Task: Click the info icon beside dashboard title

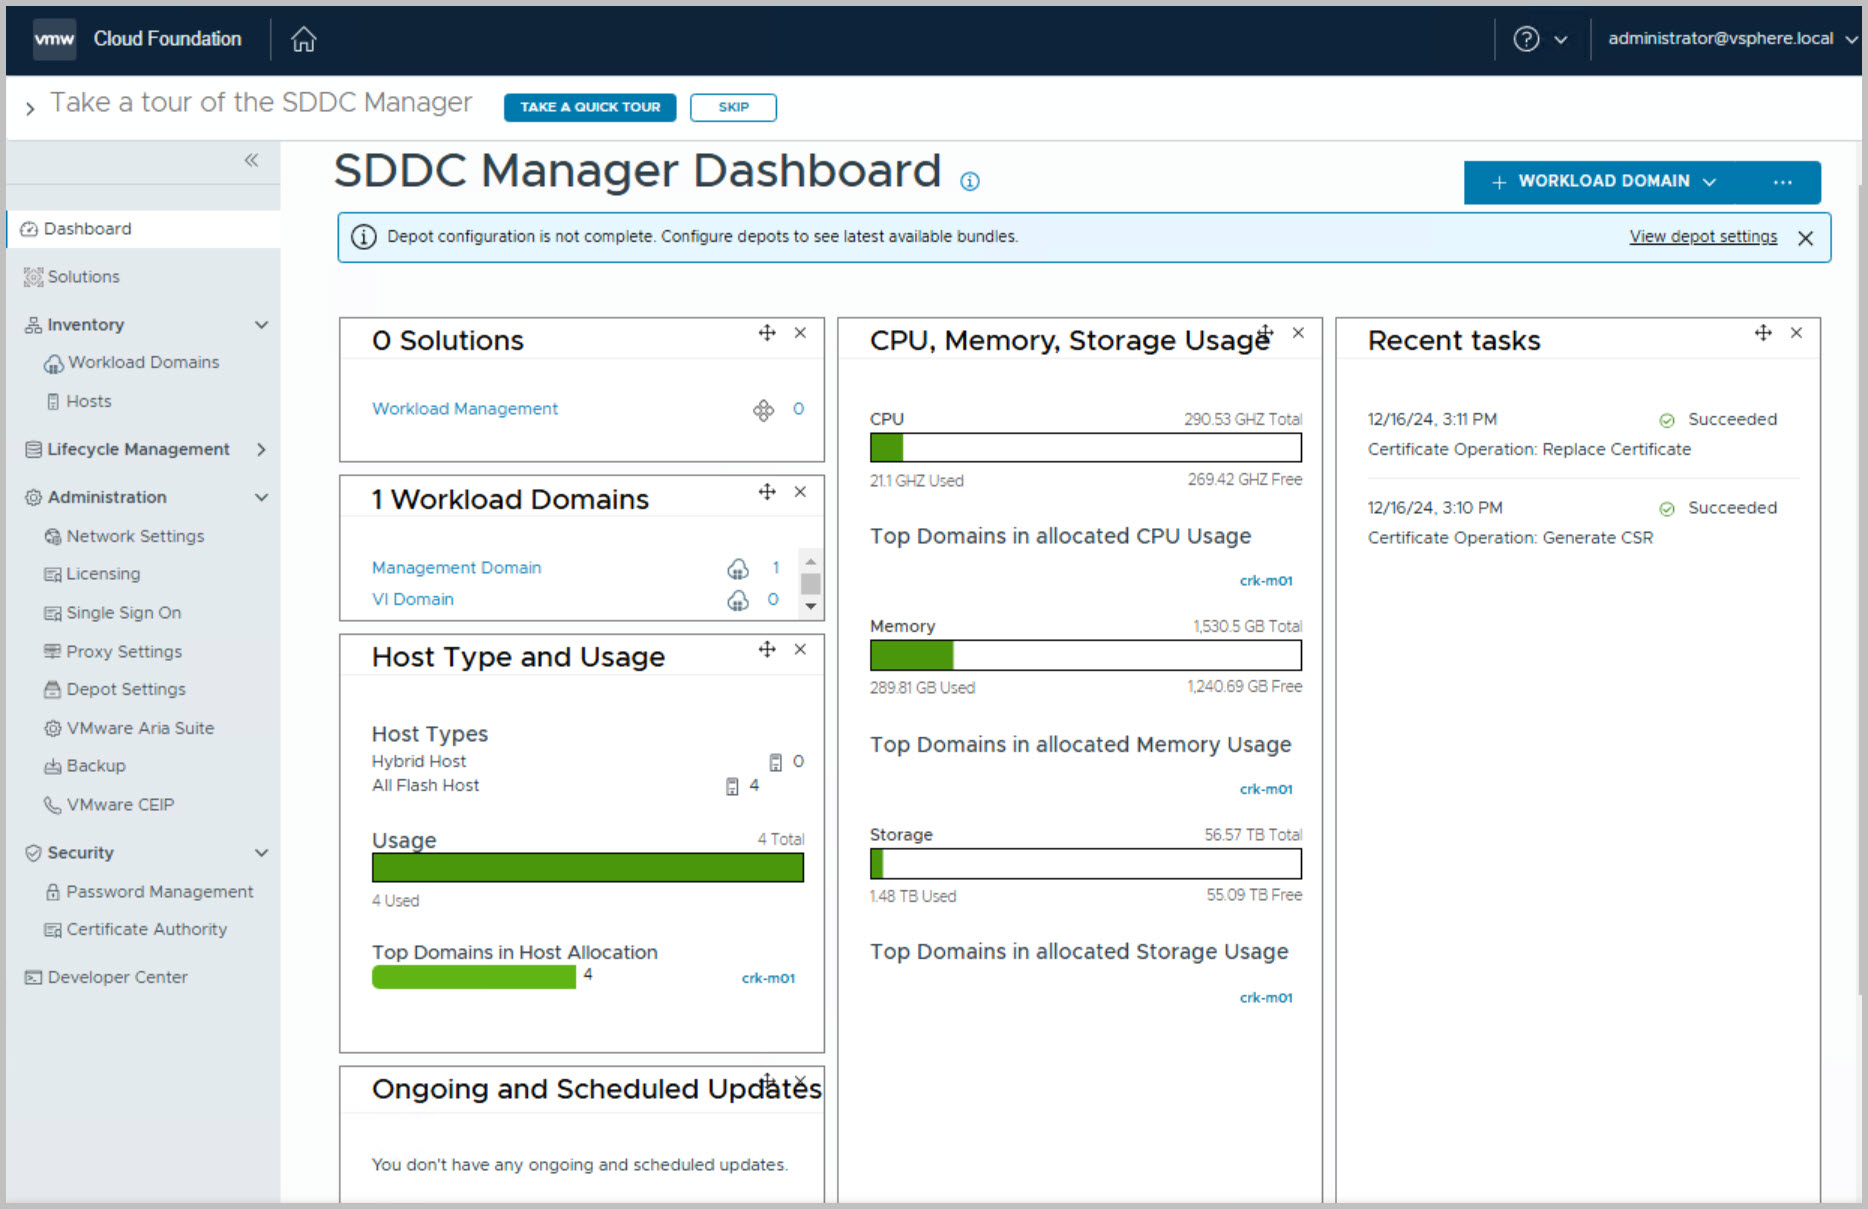Action: (x=969, y=181)
